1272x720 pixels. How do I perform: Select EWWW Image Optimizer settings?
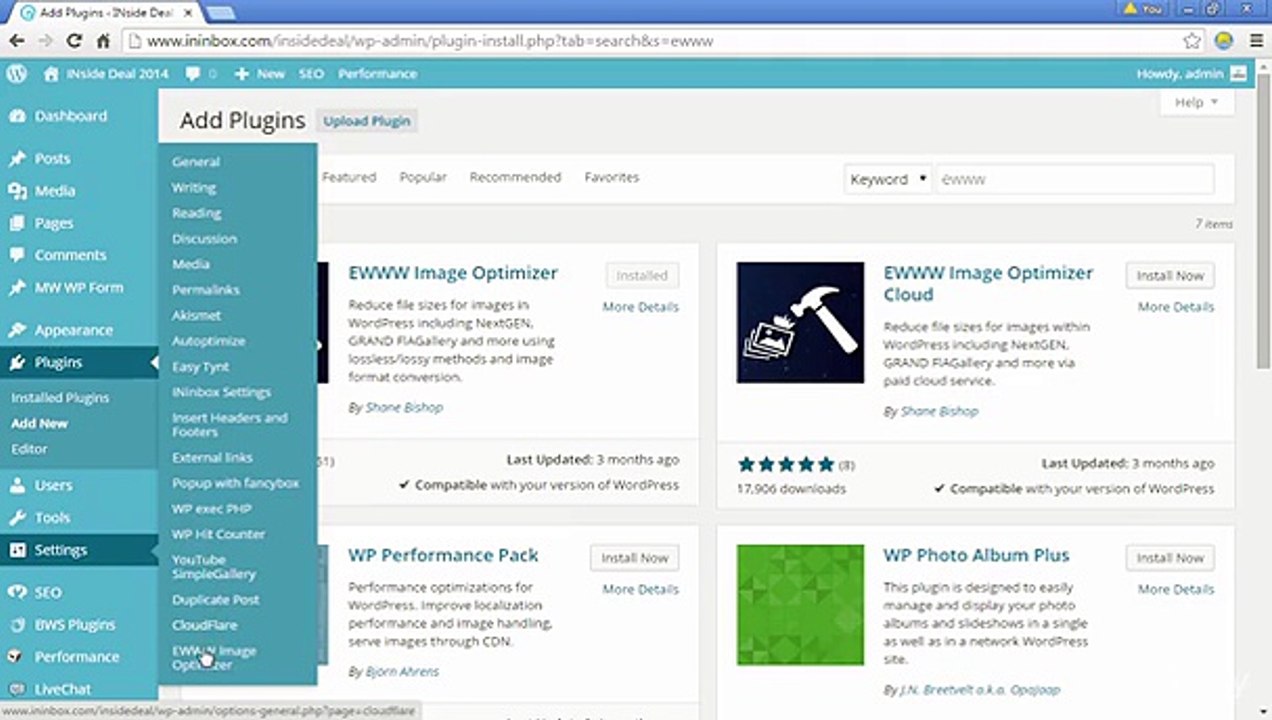coord(214,658)
